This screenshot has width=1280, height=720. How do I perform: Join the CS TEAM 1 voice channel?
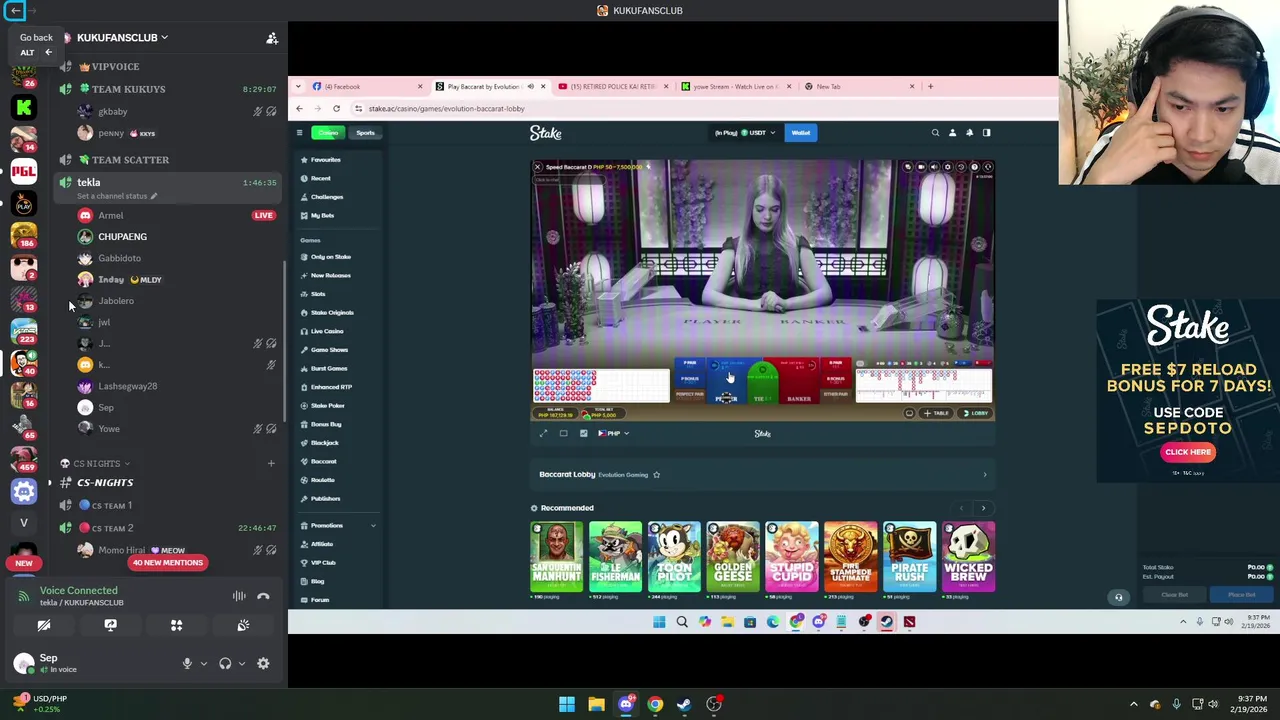pyautogui.click(x=111, y=506)
